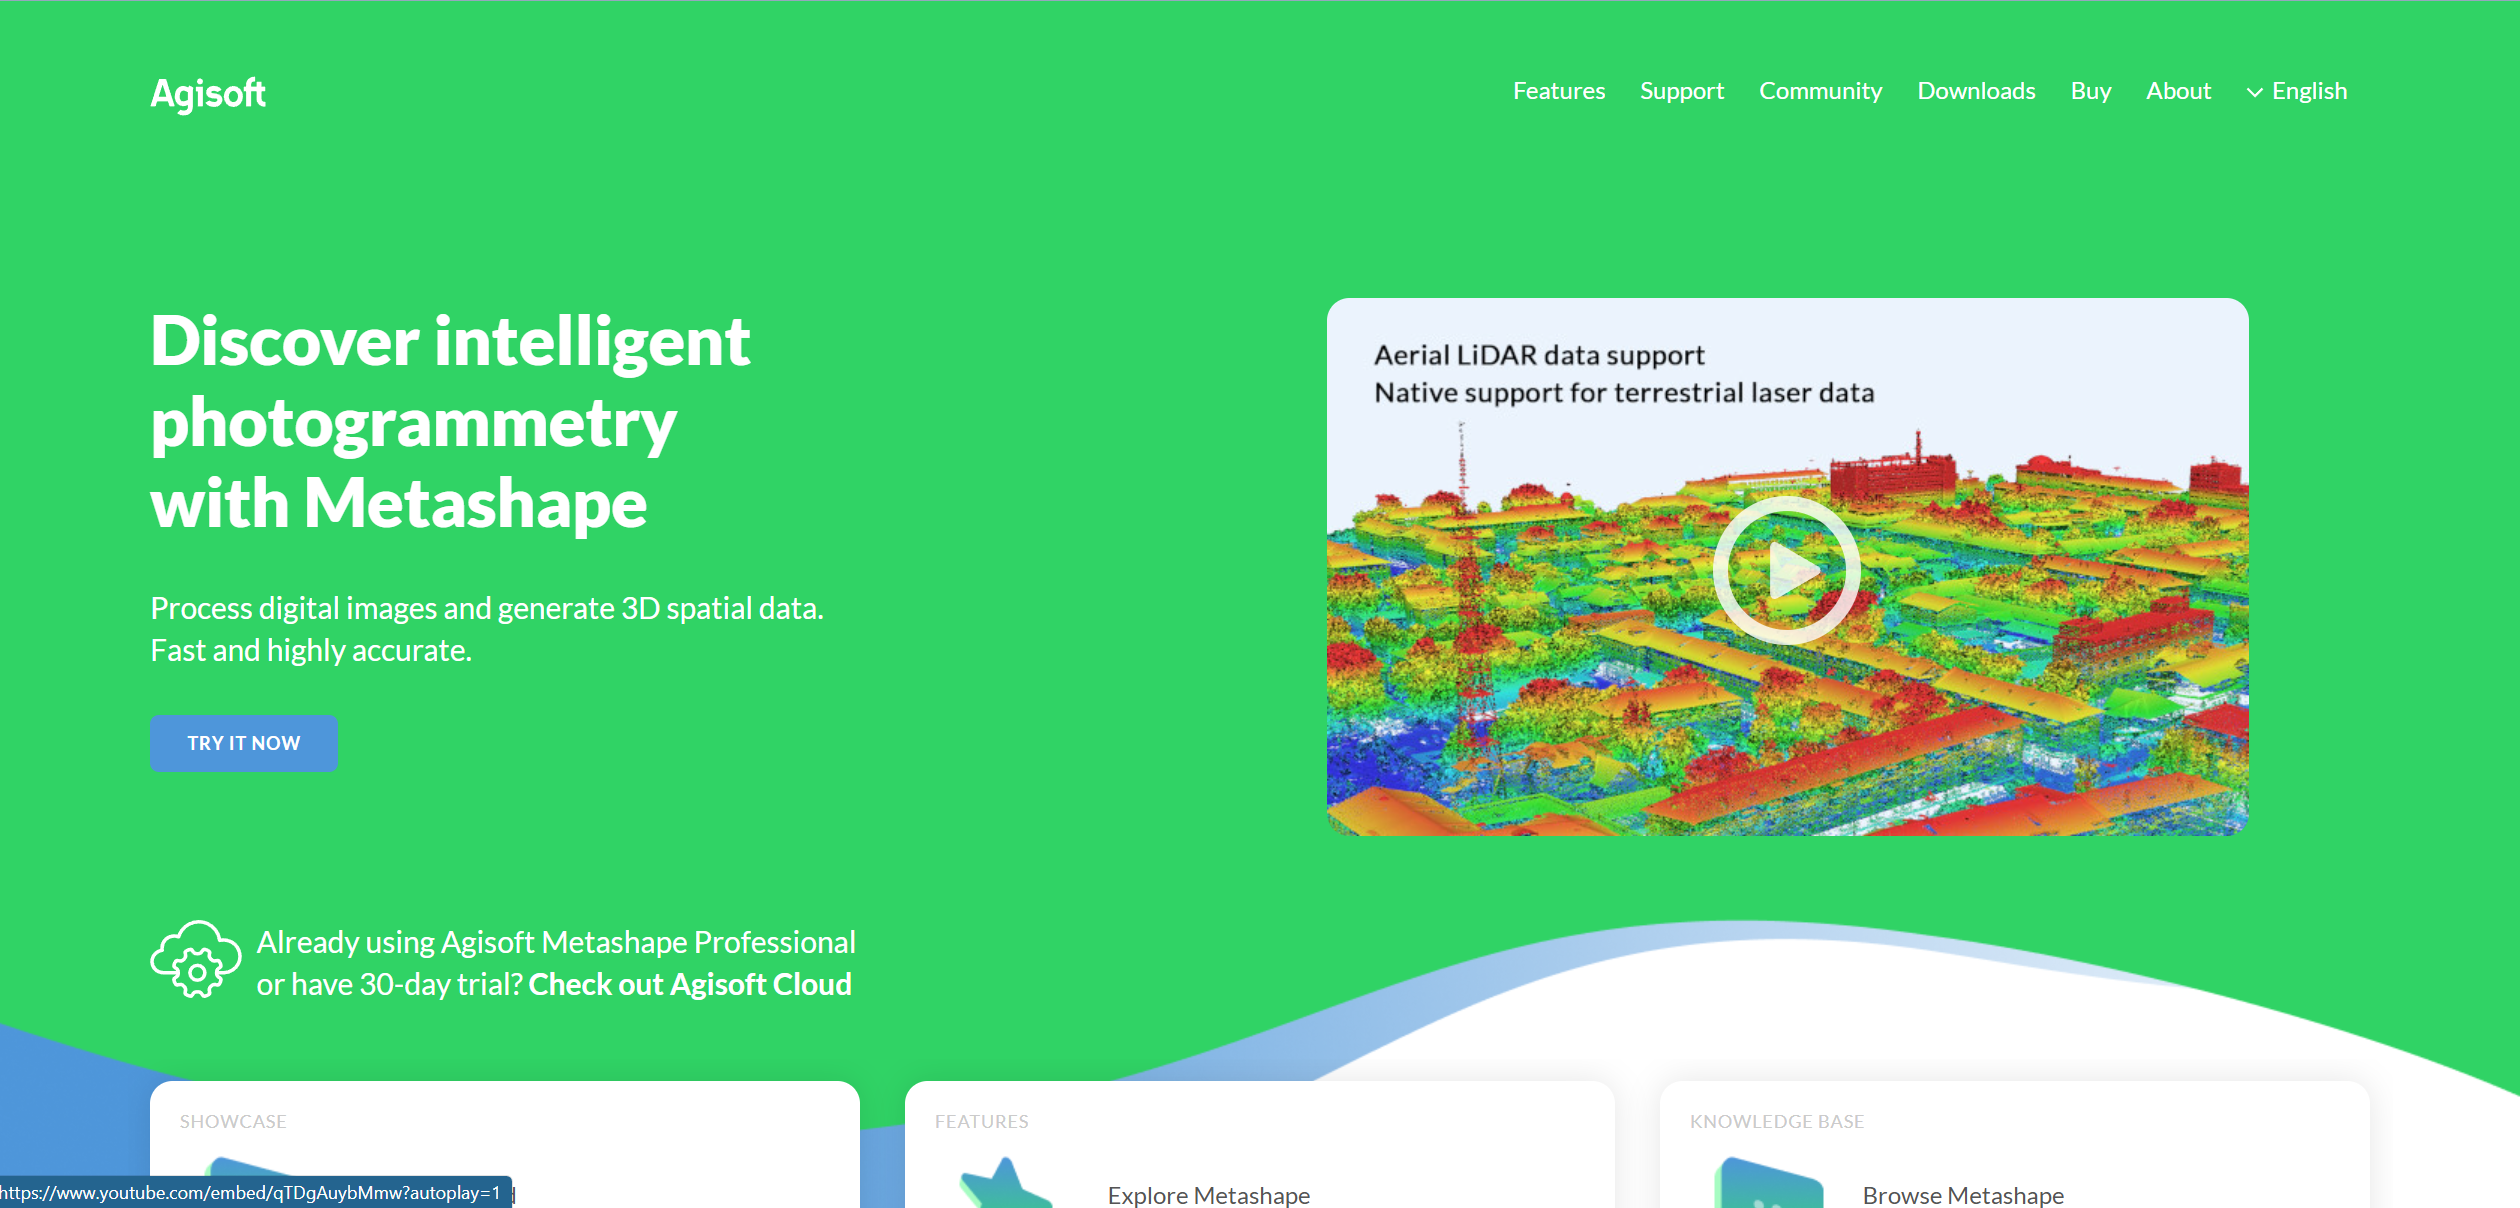
Task: Select the About menu item
Action: (x=2178, y=91)
